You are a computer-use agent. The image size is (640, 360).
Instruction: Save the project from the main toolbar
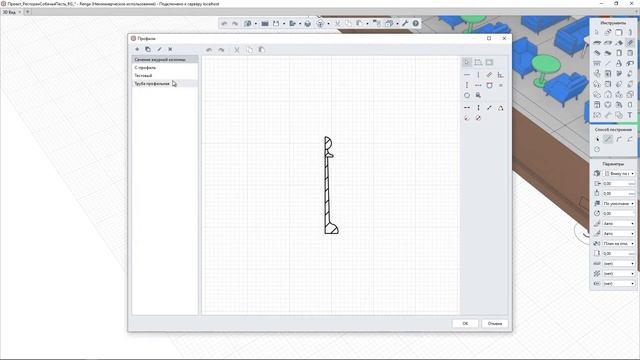coord(276,24)
